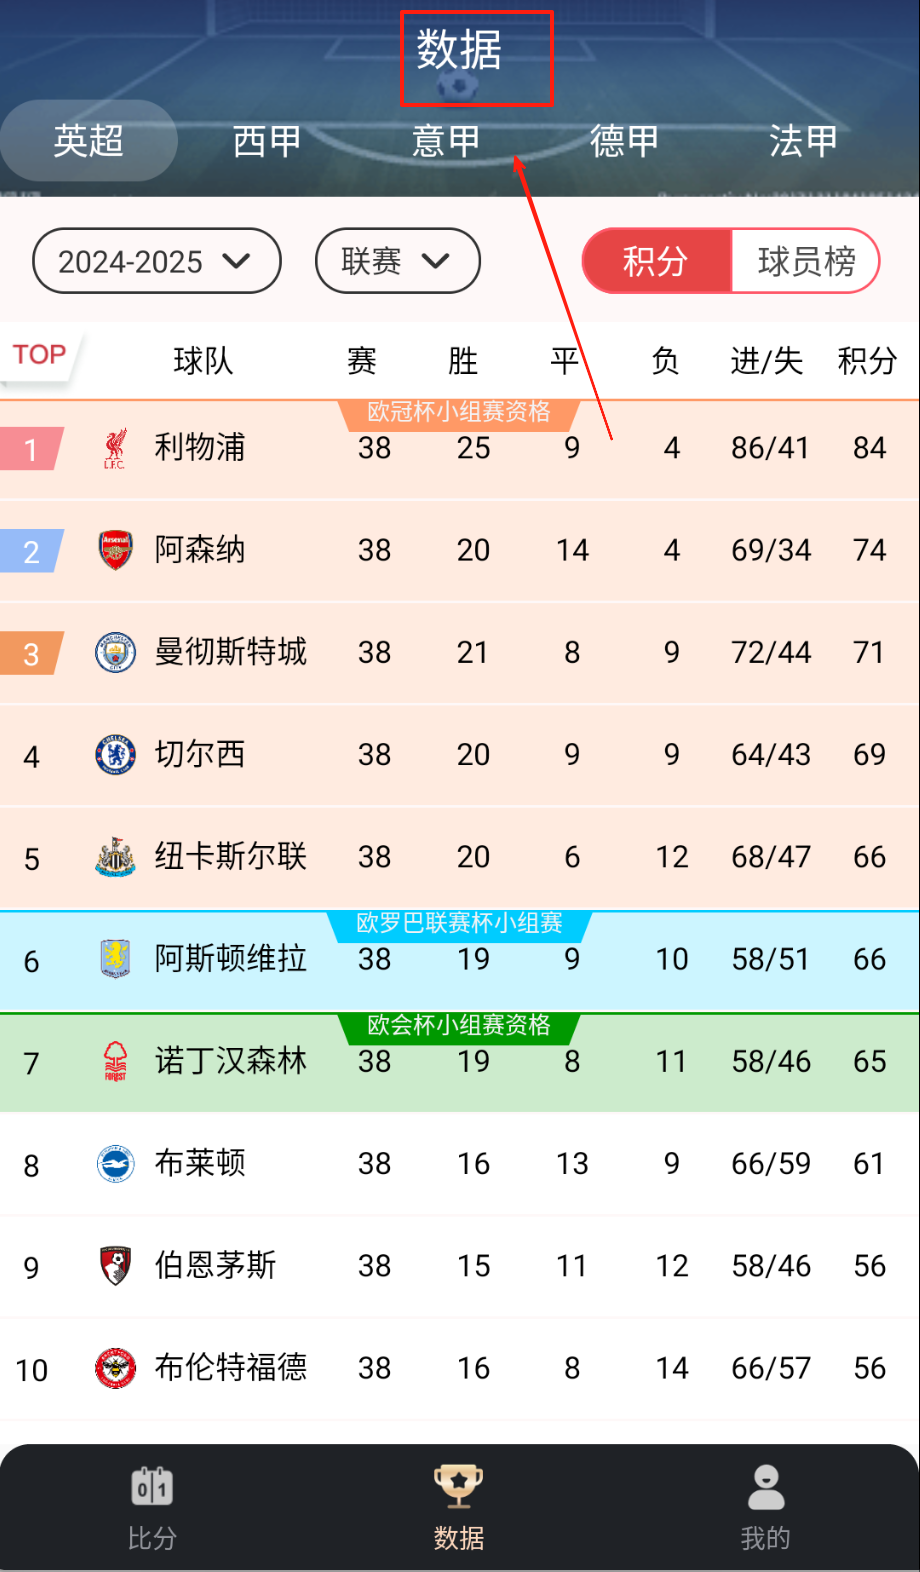The height and width of the screenshot is (1572, 920).
Task: Expand the 联赛 competition type dropdown
Action: [x=397, y=262]
